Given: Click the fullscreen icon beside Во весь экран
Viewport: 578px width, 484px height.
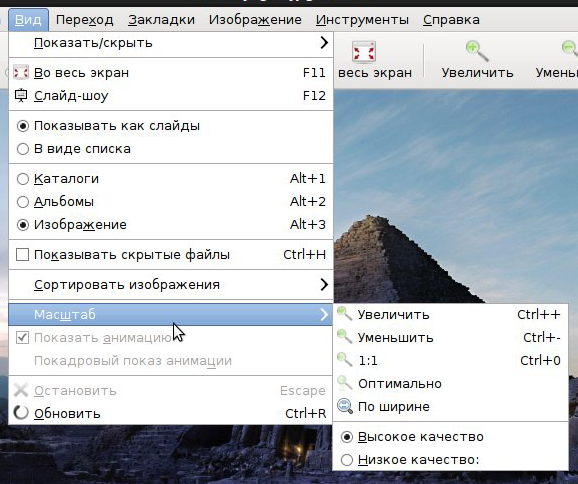Looking at the screenshot, I should pyautogui.click(x=21, y=72).
